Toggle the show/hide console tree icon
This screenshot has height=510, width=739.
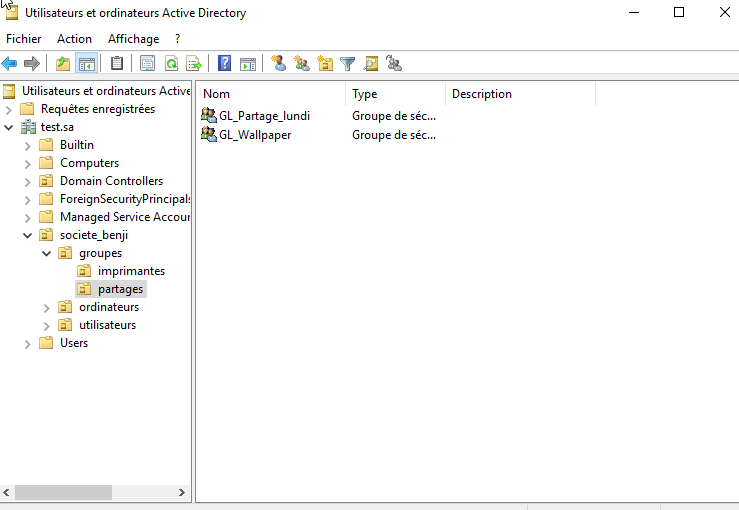[x=87, y=64]
